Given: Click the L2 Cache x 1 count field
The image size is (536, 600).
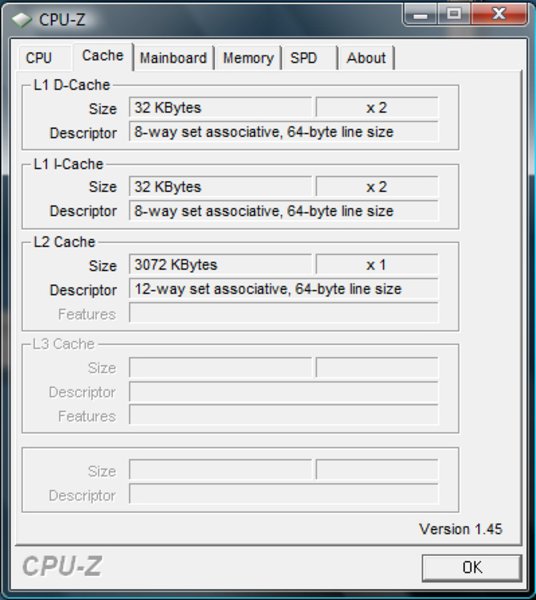Looking at the screenshot, I should [x=377, y=265].
